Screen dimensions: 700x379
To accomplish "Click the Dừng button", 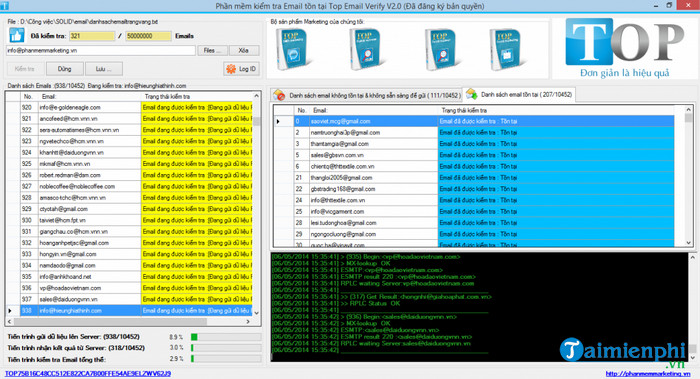I will coord(64,69).
